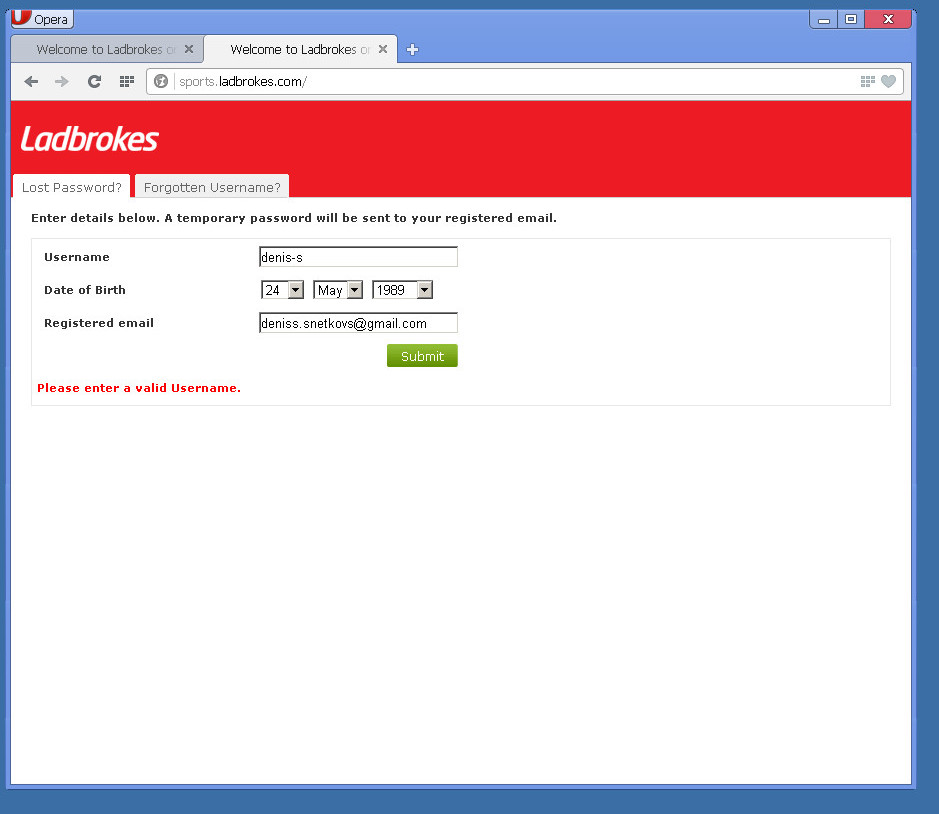
Task: Open a new tab with the plus icon
Action: point(412,50)
